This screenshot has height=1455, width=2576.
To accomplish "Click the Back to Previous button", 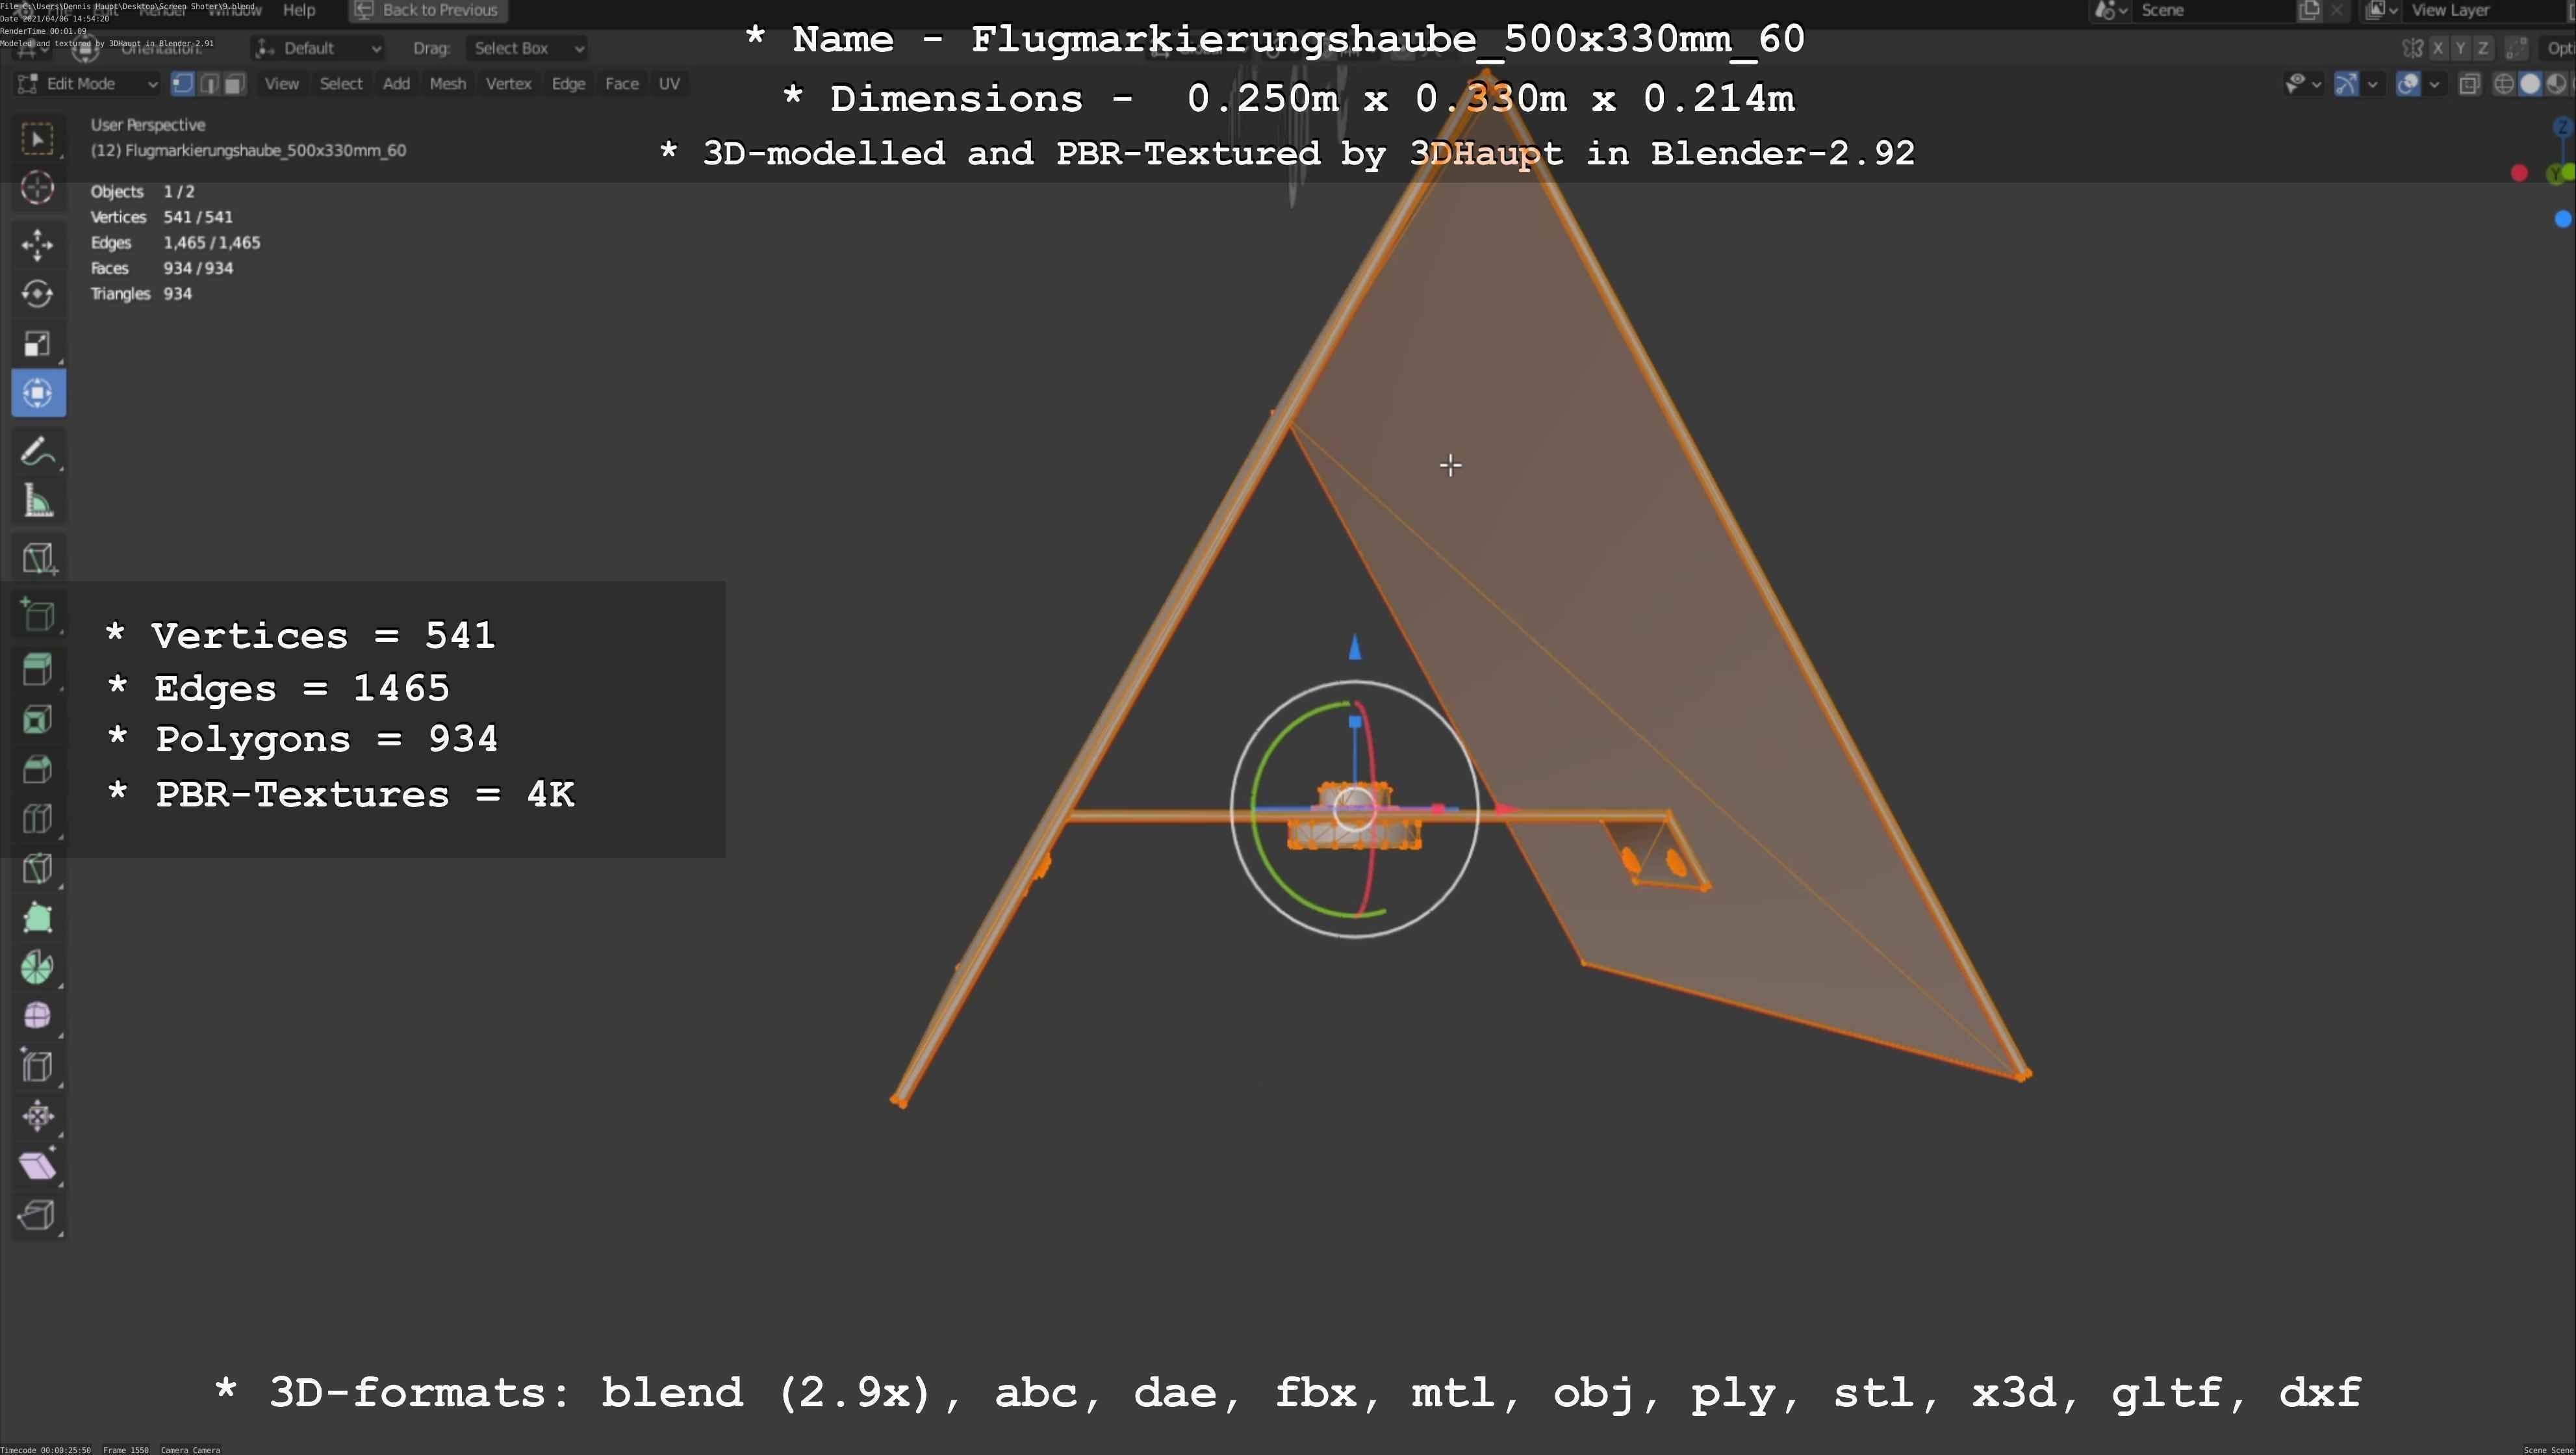I will click(x=428, y=10).
